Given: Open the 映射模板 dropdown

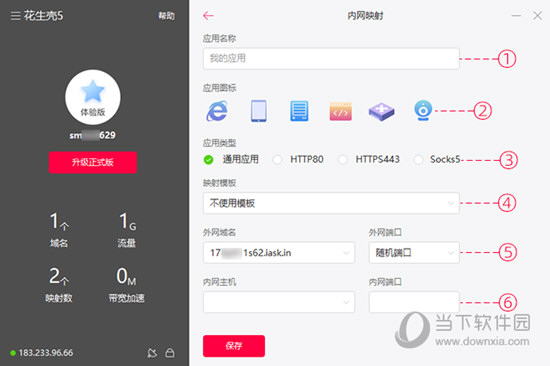Looking at the screenshot, I should pyautogui.click(x=331, y=203).
